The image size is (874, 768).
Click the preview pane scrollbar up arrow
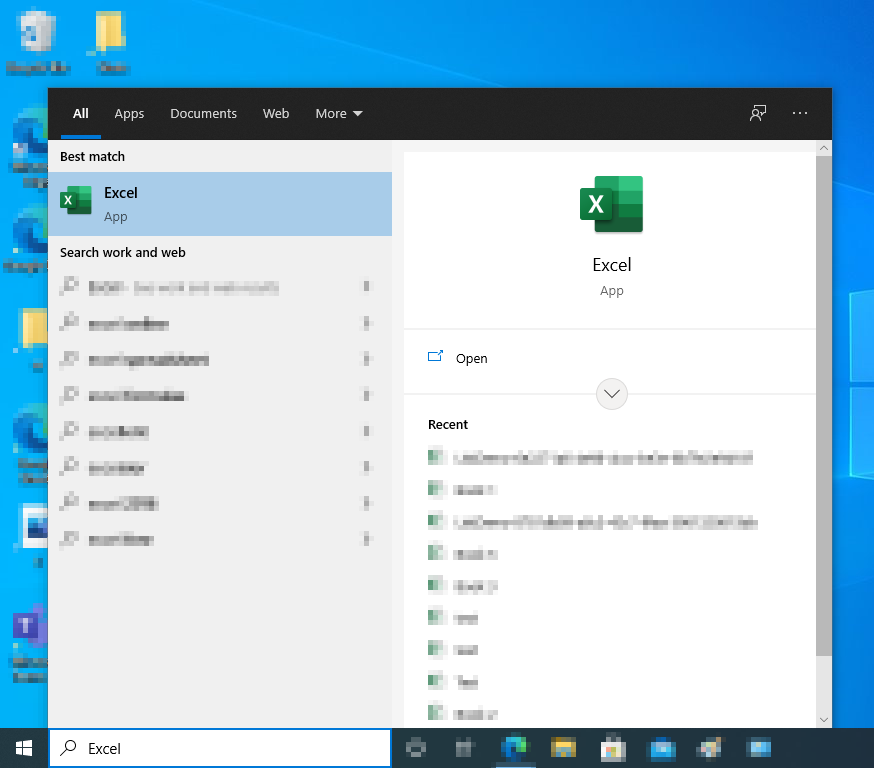pos(824,148)
